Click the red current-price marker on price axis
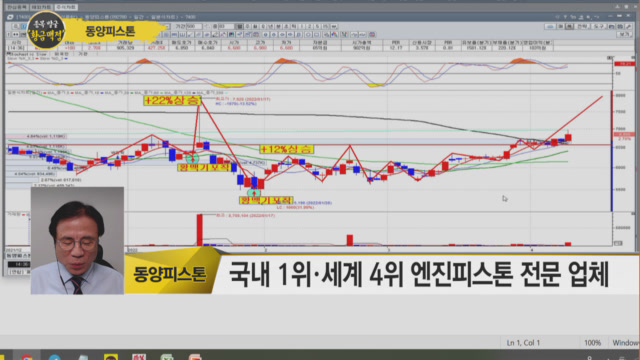This screenshot has width=640, height=360. point(624,134)
